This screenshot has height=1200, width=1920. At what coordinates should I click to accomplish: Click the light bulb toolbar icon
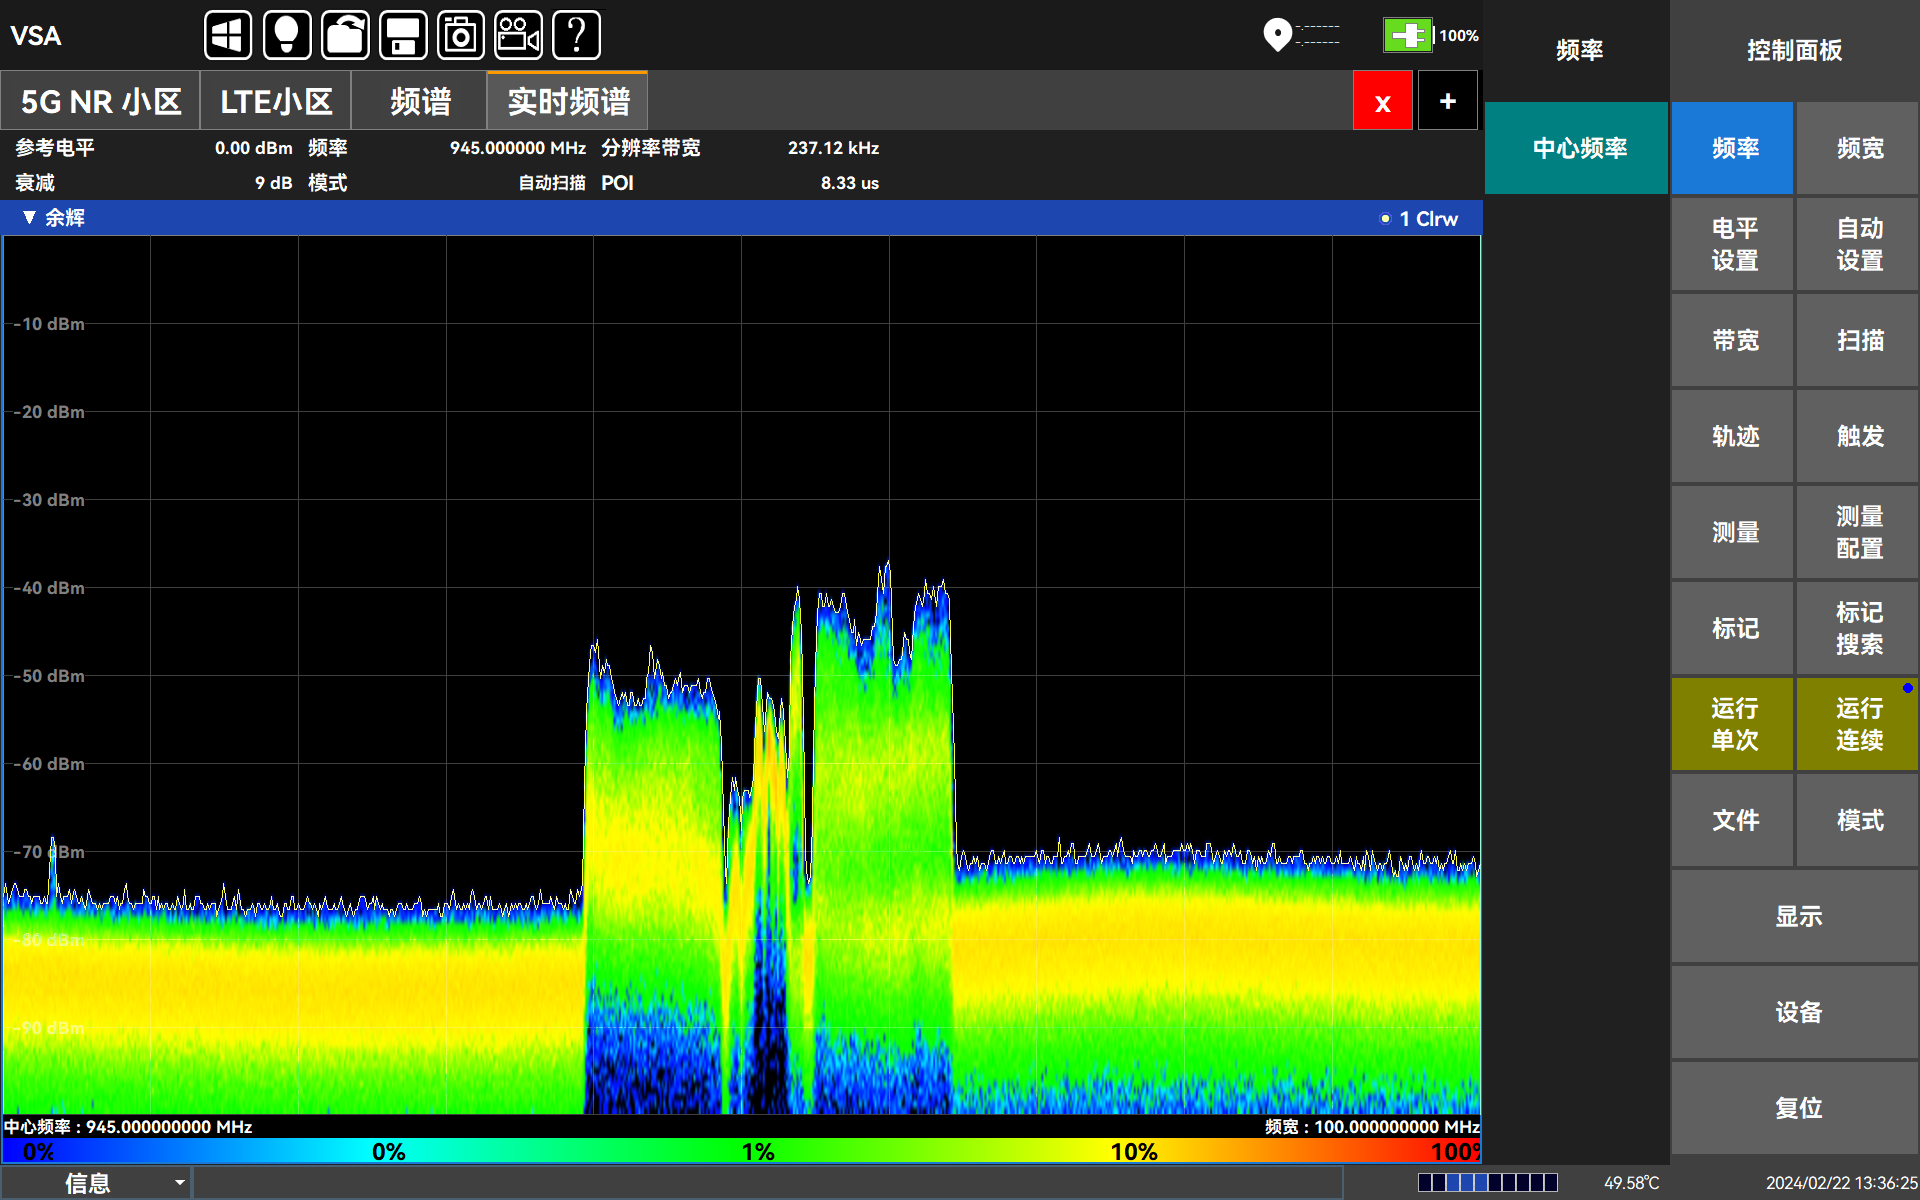(287, 36)
